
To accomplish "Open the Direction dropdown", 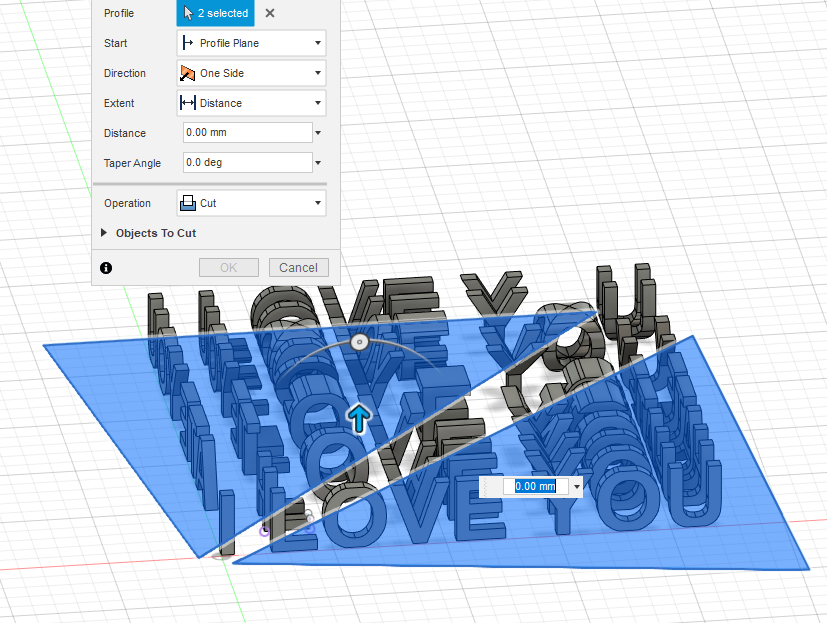I will coord(318,73).
